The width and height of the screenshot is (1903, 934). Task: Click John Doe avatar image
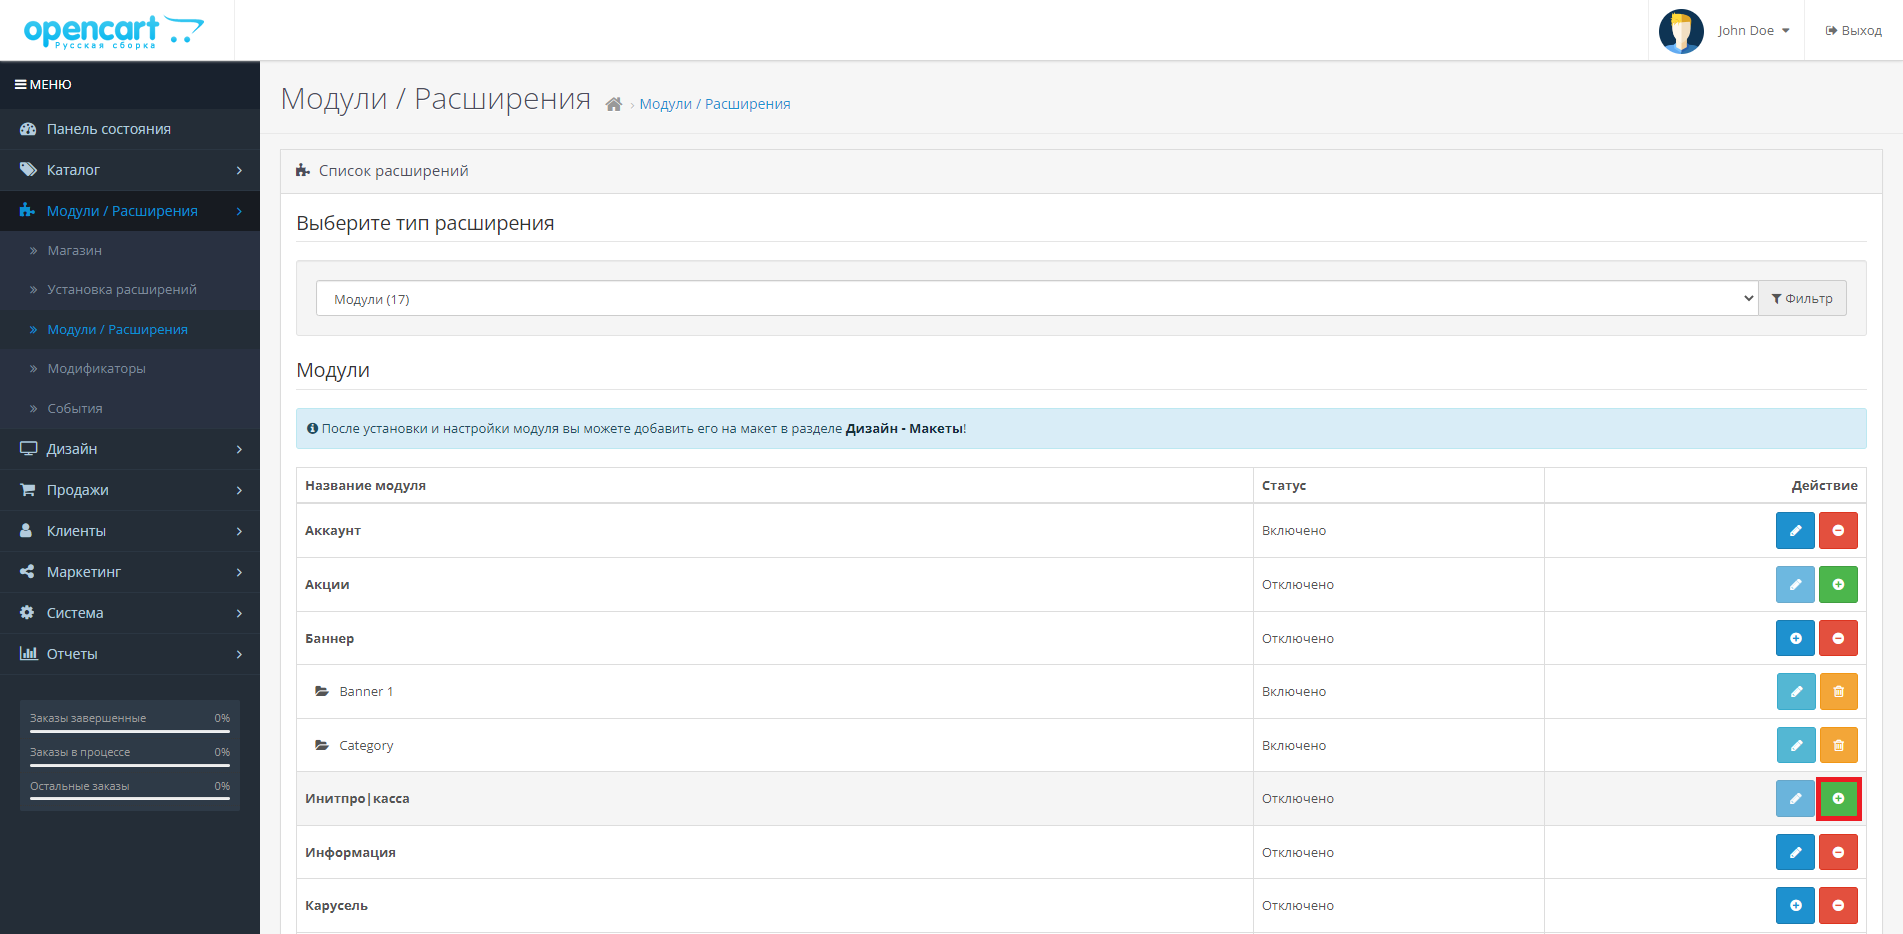(1681, 31)
